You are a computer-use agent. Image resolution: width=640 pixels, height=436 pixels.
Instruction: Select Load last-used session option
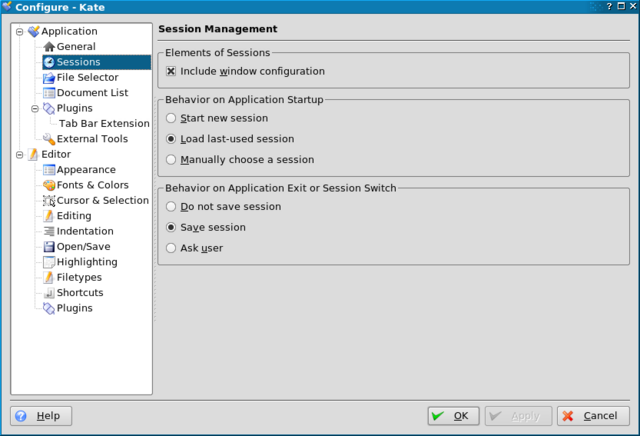pos(171,139)
